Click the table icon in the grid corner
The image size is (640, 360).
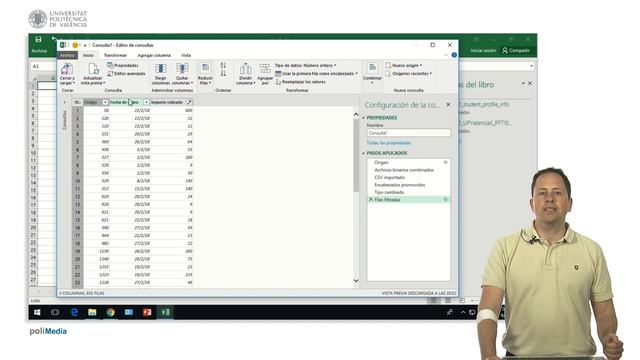(x=77, y=102)
